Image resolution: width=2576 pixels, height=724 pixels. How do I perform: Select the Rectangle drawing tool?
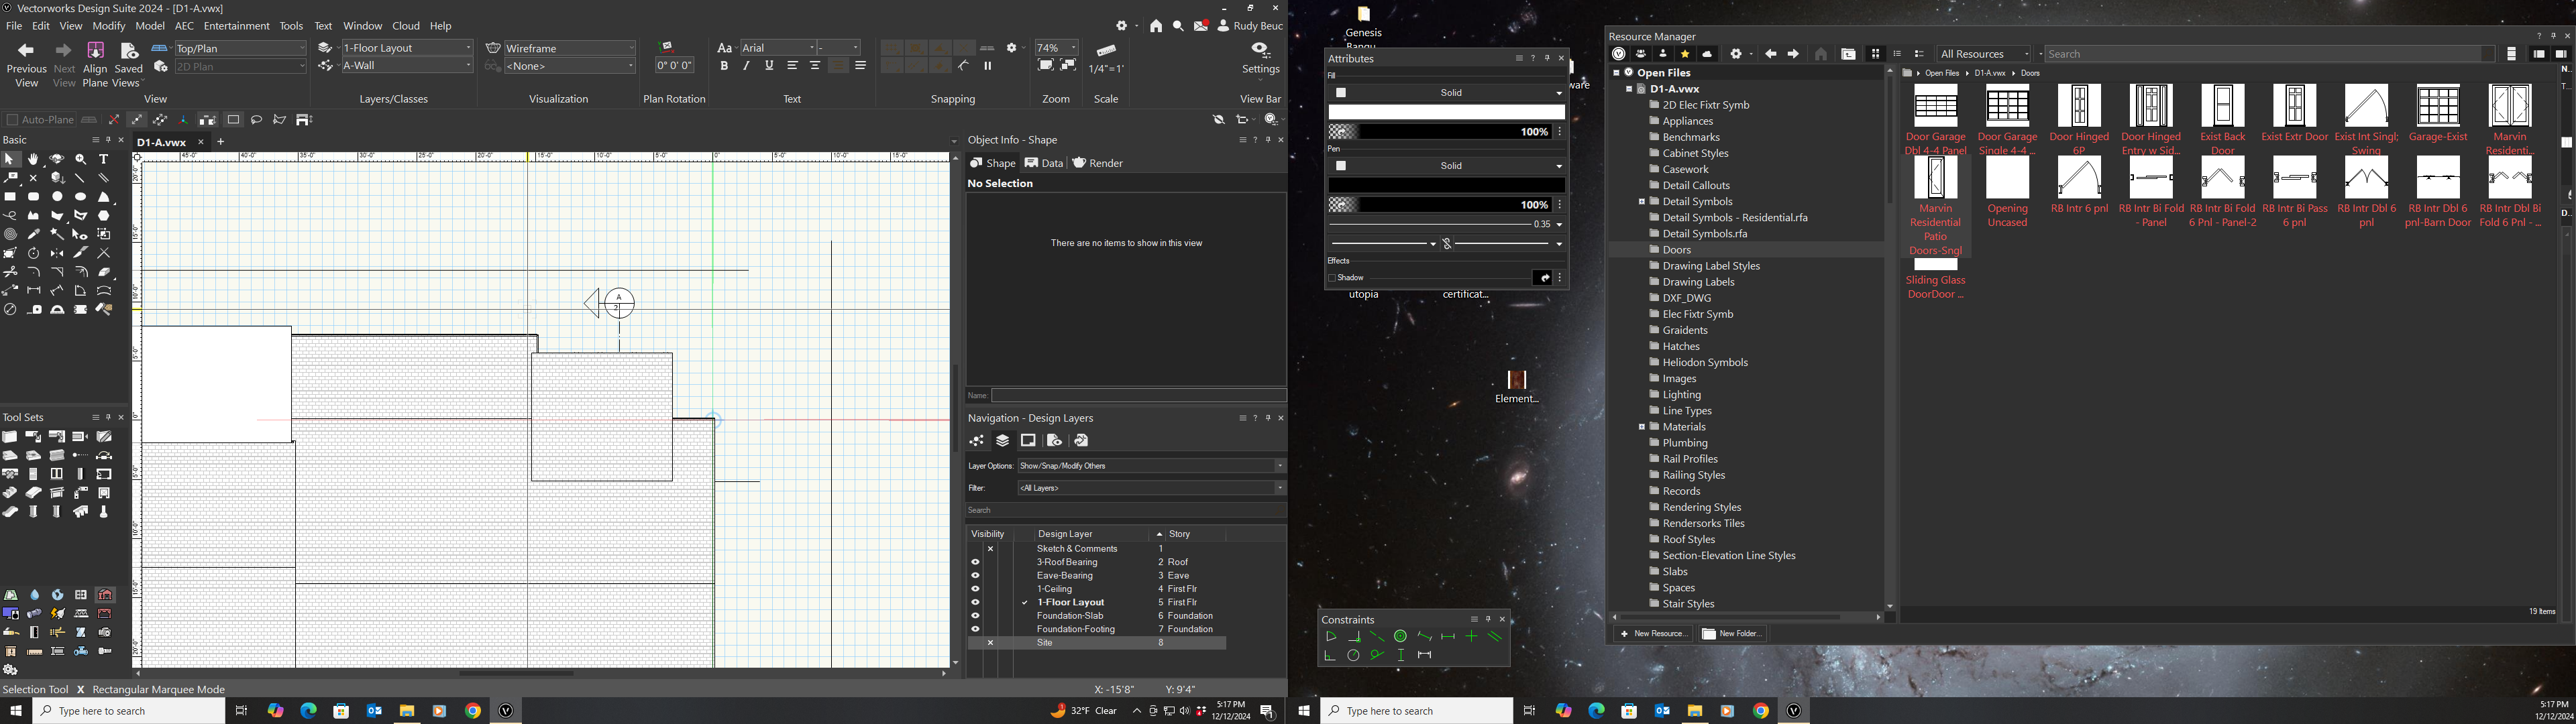10,197
